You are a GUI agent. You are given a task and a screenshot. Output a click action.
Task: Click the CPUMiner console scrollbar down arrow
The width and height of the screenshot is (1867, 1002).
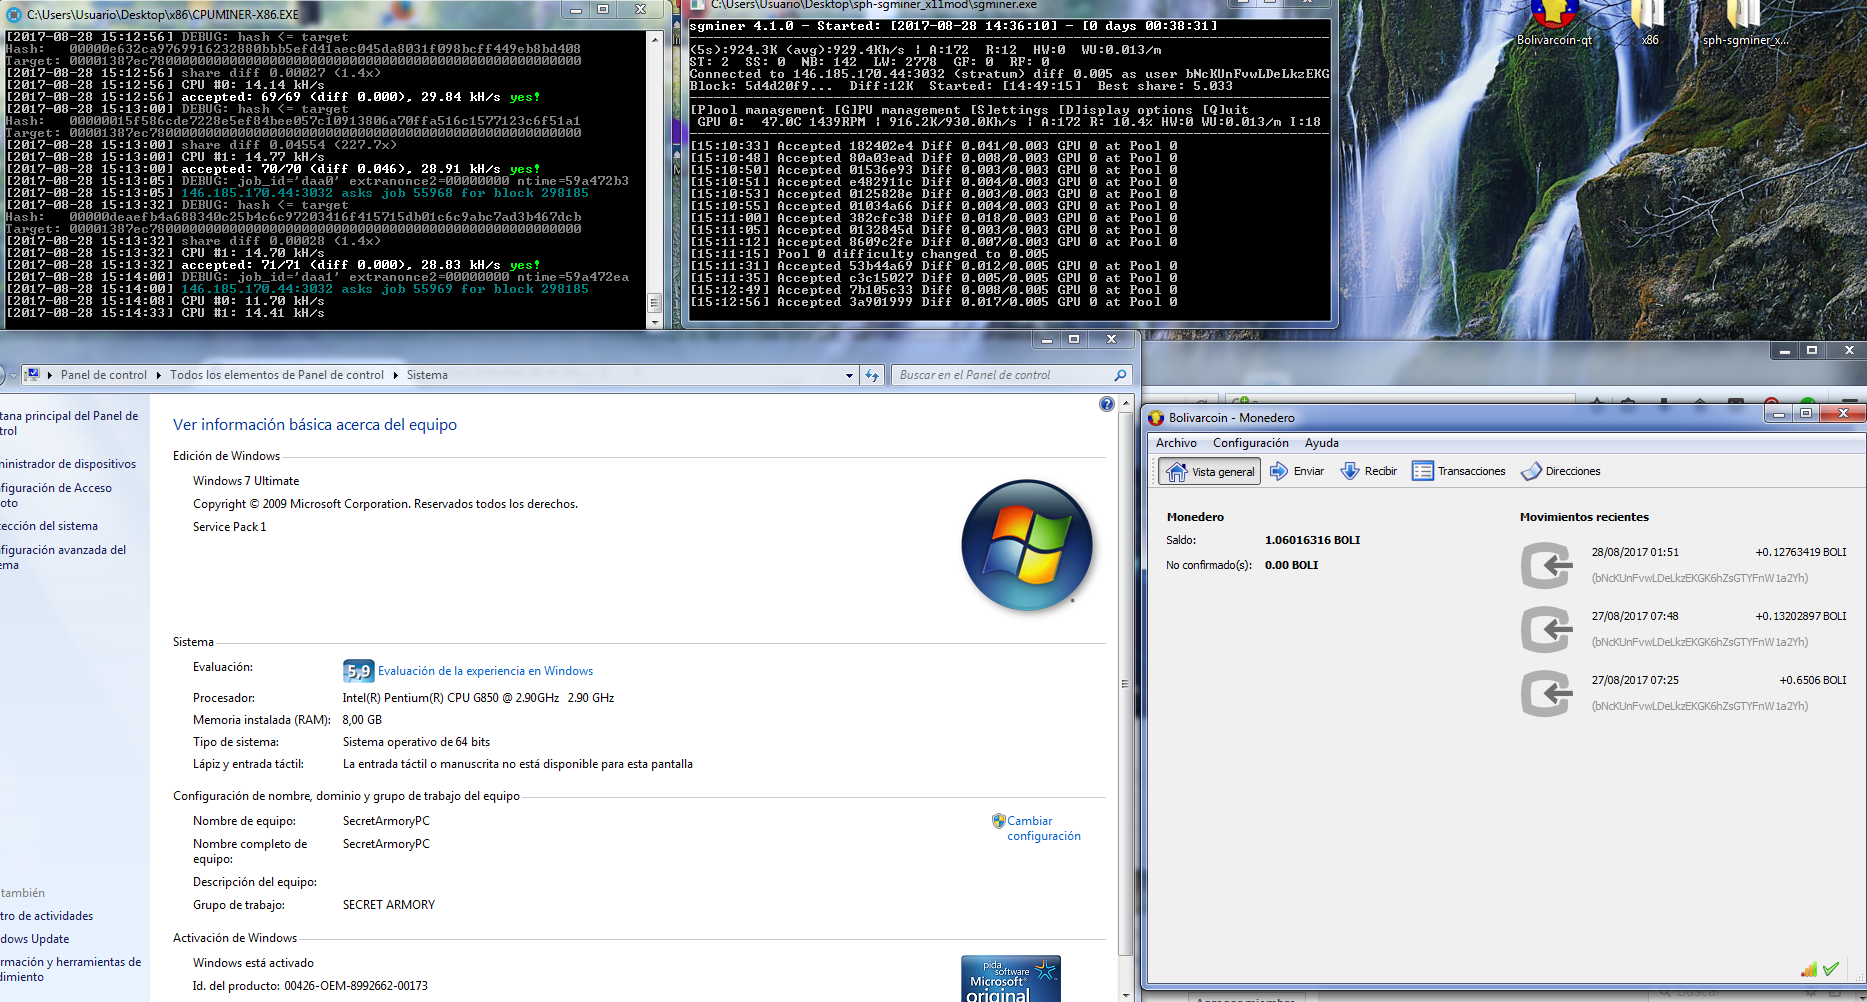tap(656, 321)
